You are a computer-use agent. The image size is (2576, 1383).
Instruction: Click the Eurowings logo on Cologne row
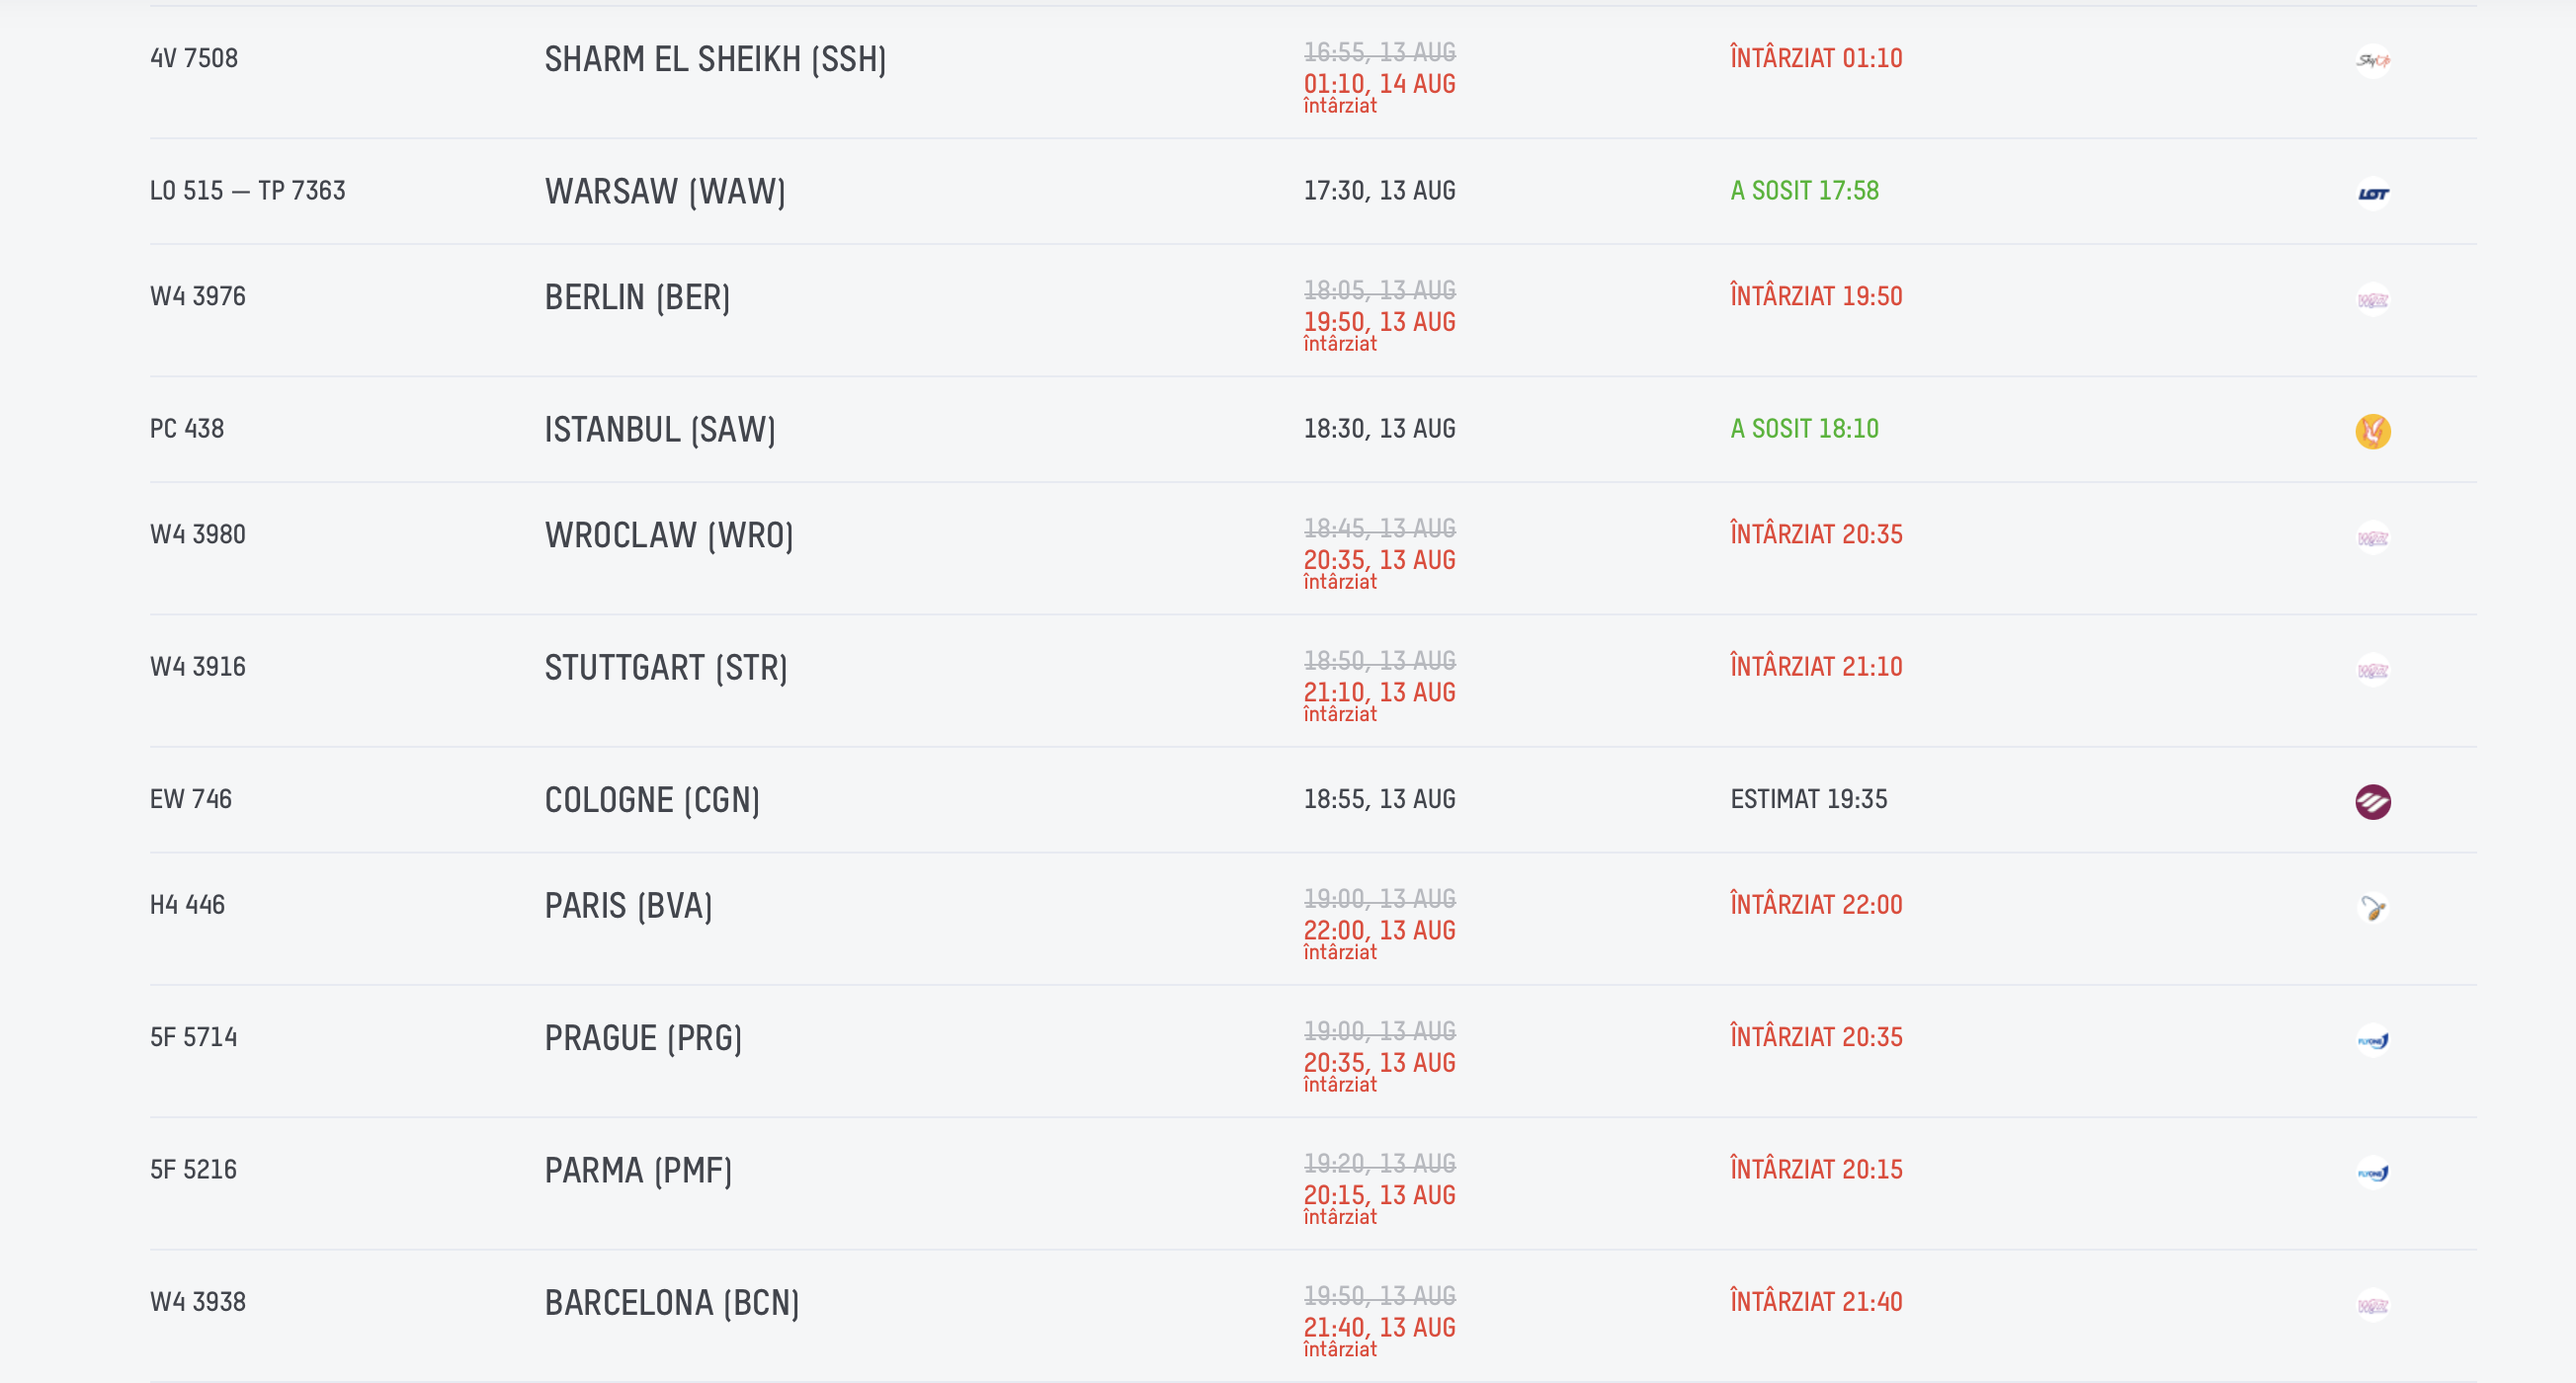(2372, 801)
